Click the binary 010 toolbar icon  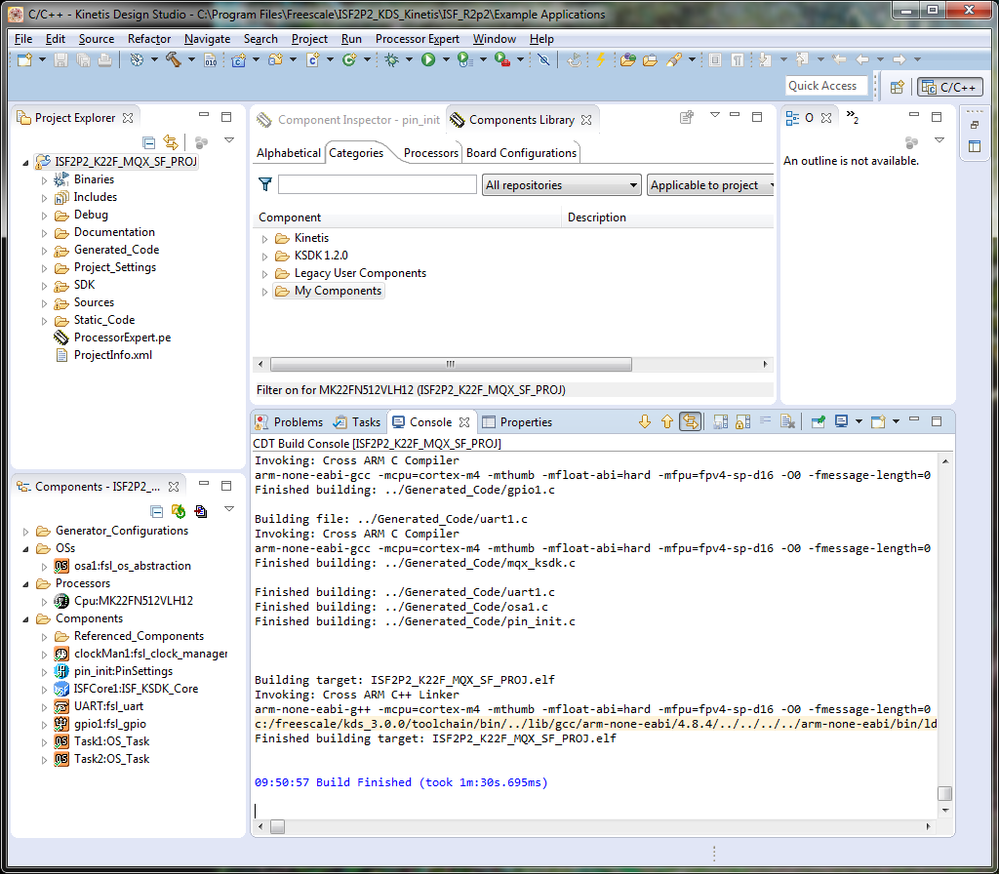click(210, 59)
